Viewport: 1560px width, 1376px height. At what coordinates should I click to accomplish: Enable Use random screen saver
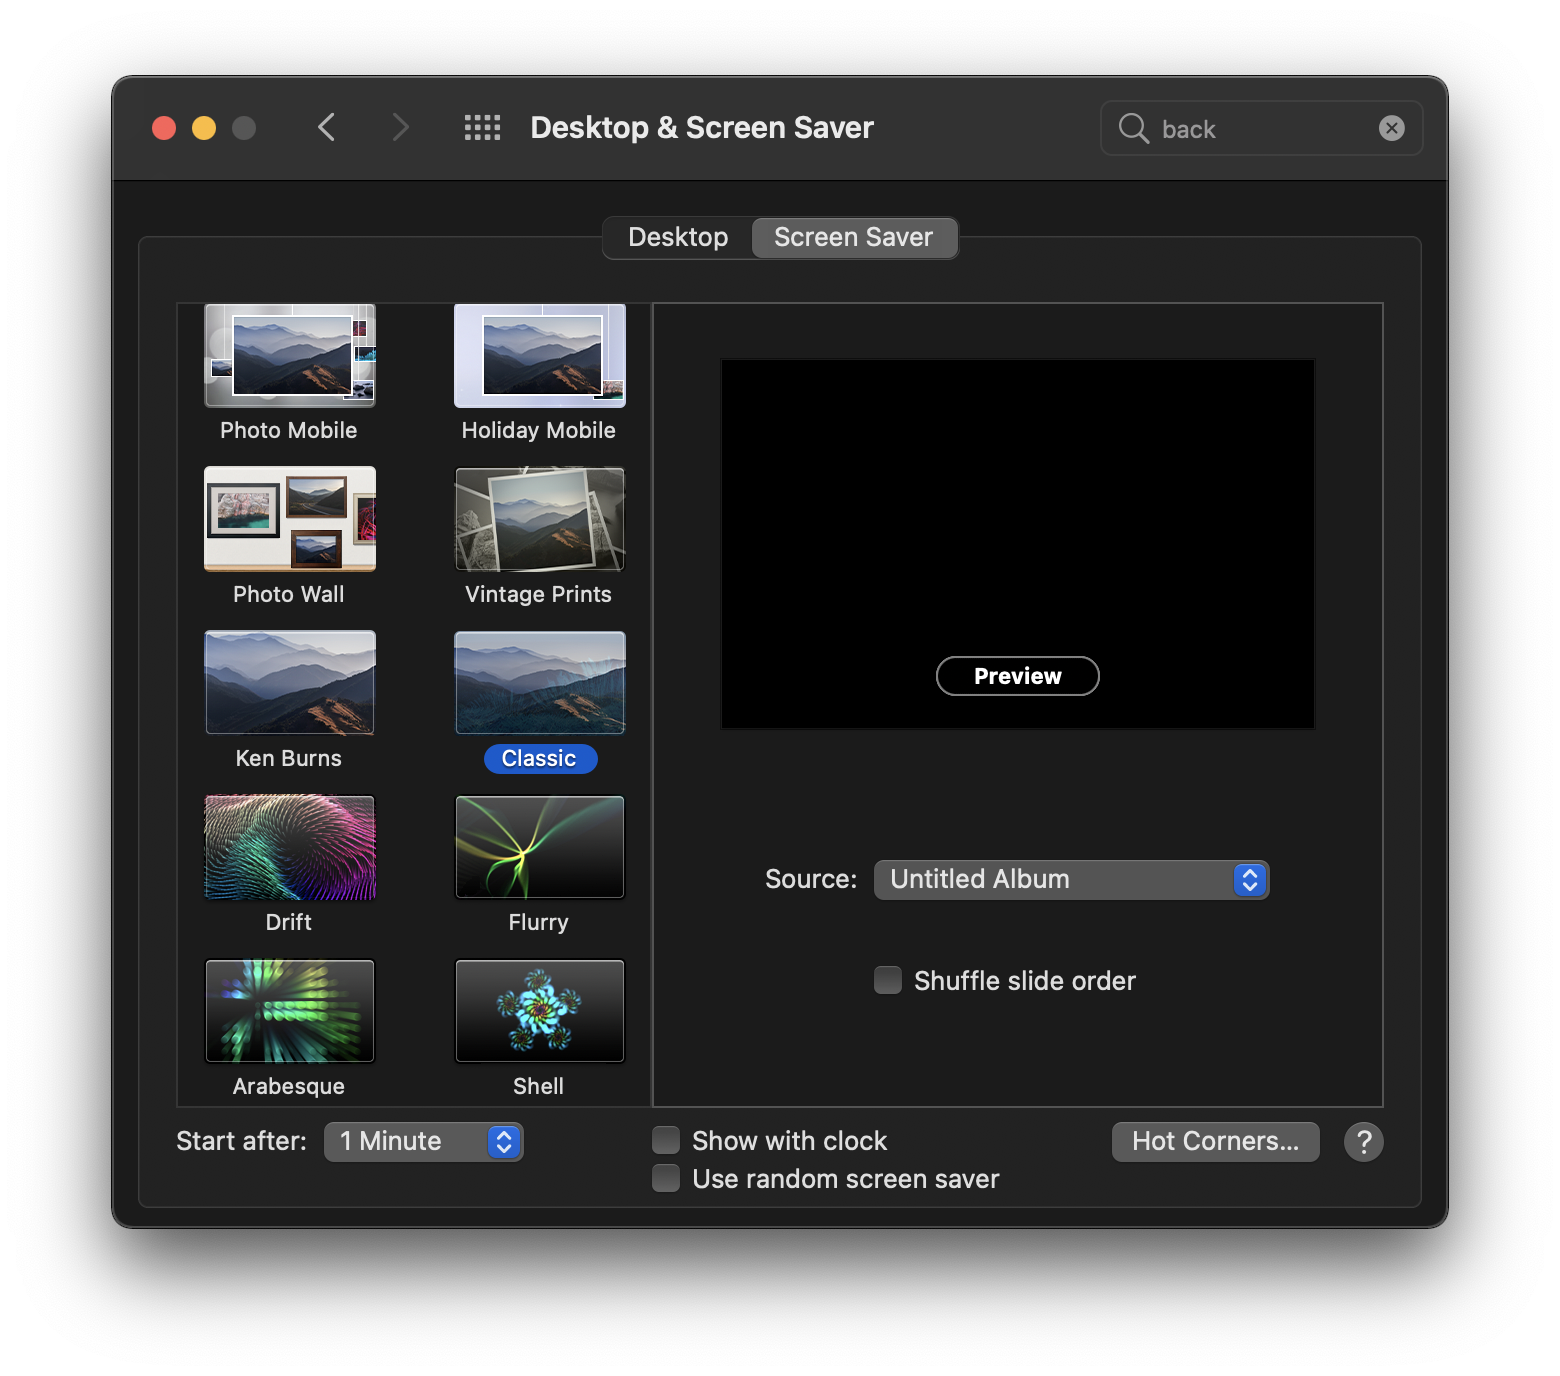click(x=666, y=1179)
